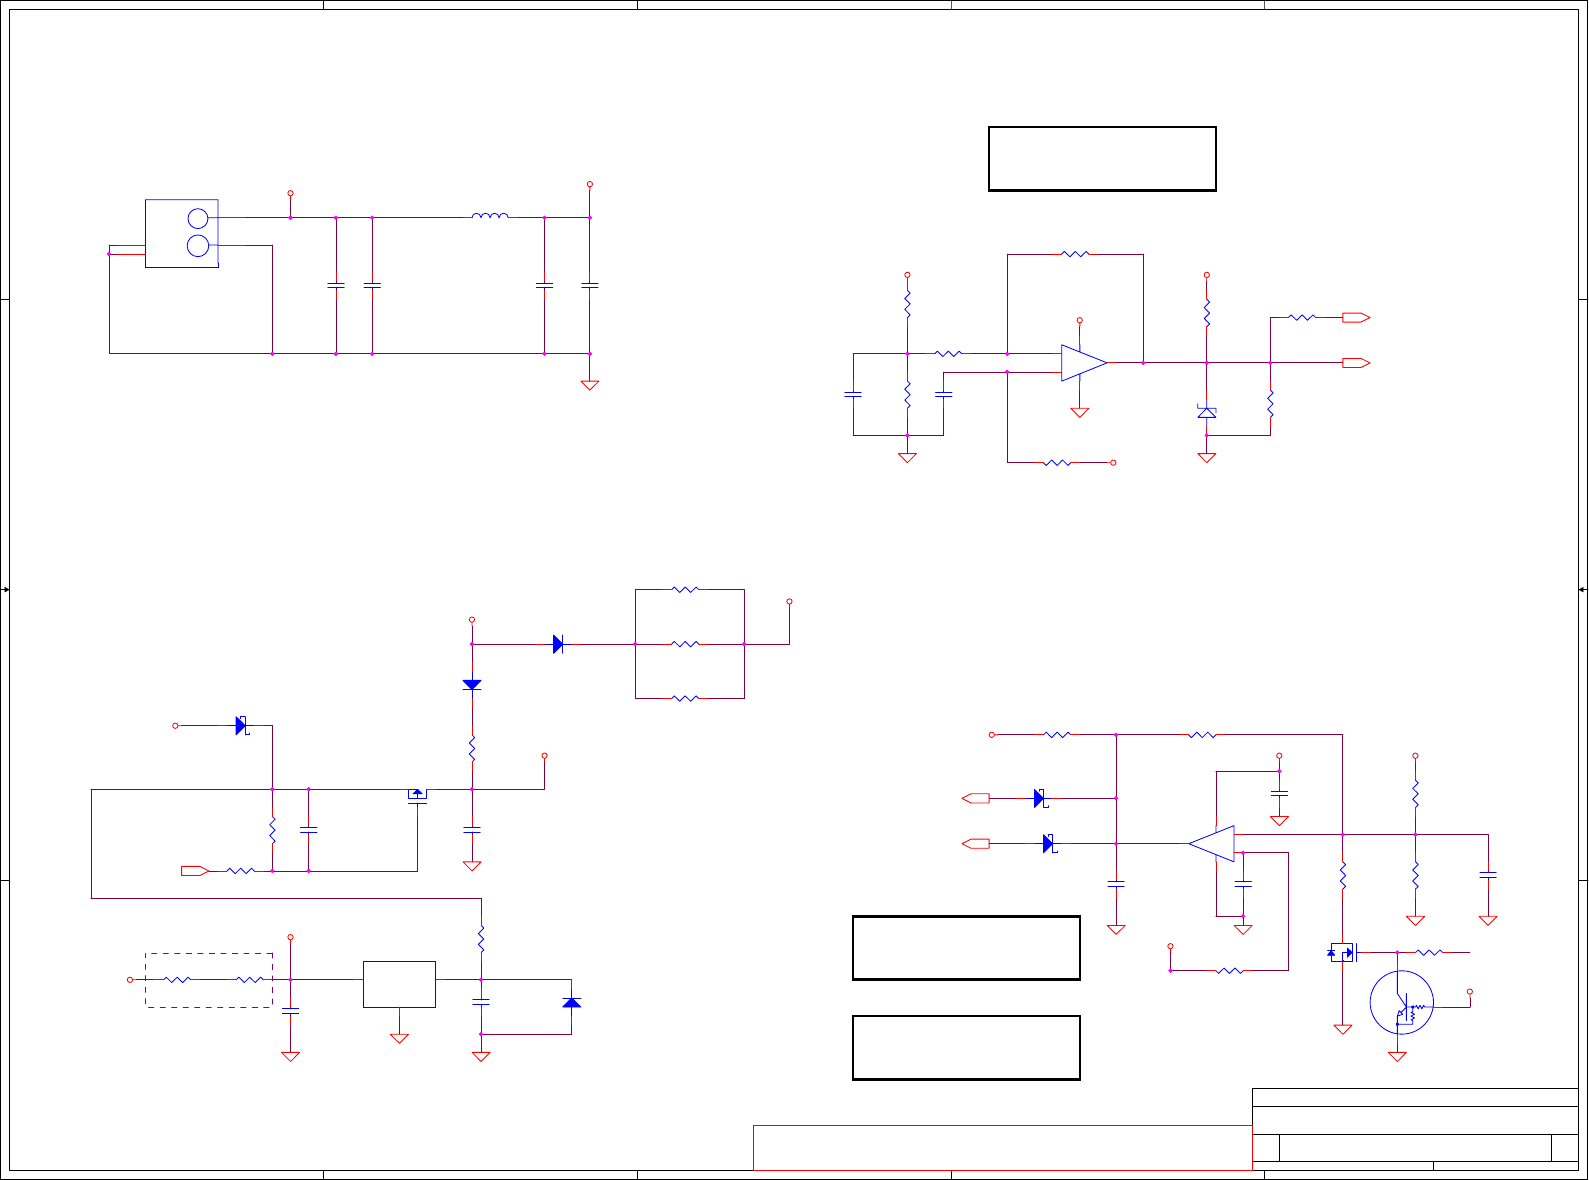The image size is (1589, 1180).
Task: Click the empty note box above the op-amp
Action: pos(1102,158)
